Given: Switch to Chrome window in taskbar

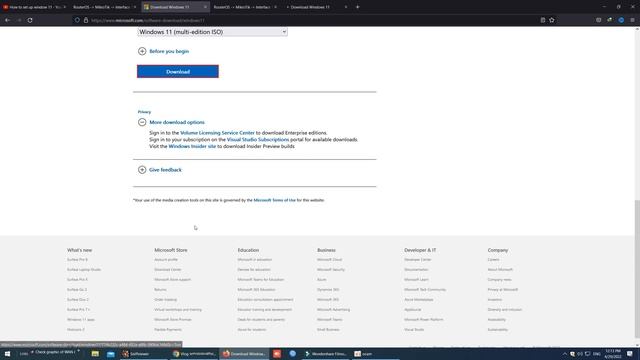Looking at the screenshot, I should [x=194, y=354].
